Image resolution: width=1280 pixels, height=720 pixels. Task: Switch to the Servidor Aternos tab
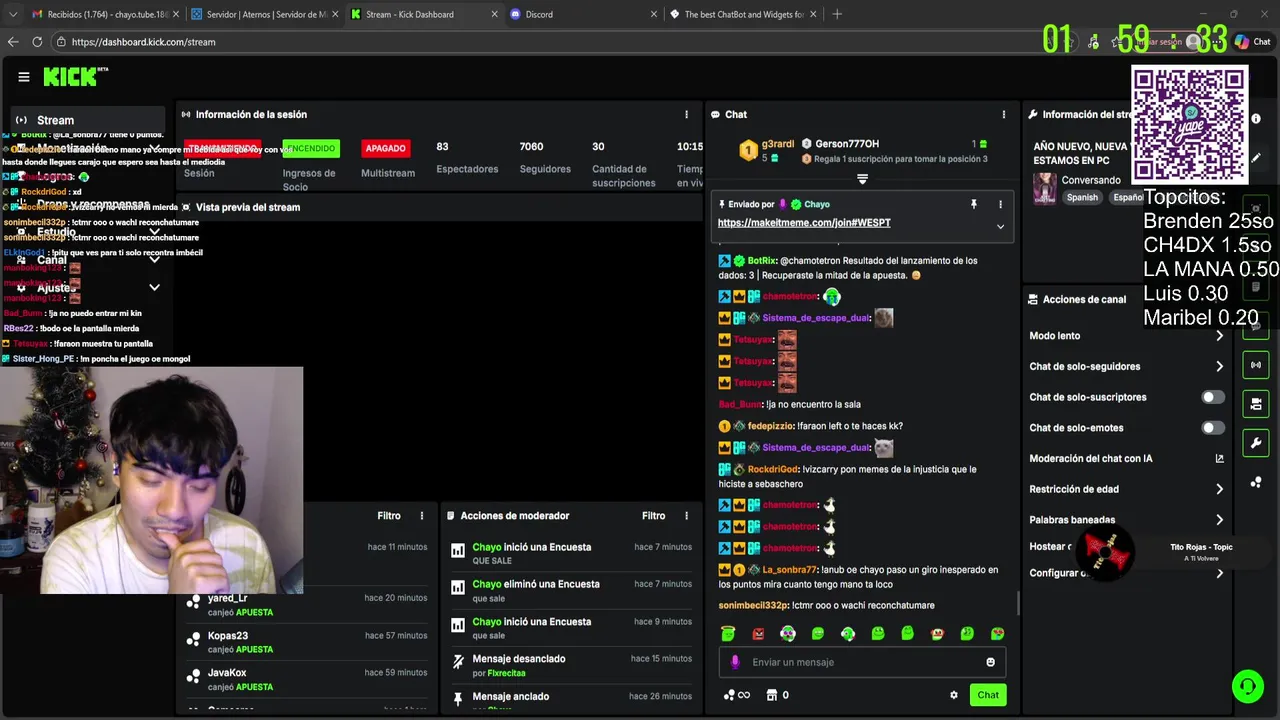(x=265, y=14)
